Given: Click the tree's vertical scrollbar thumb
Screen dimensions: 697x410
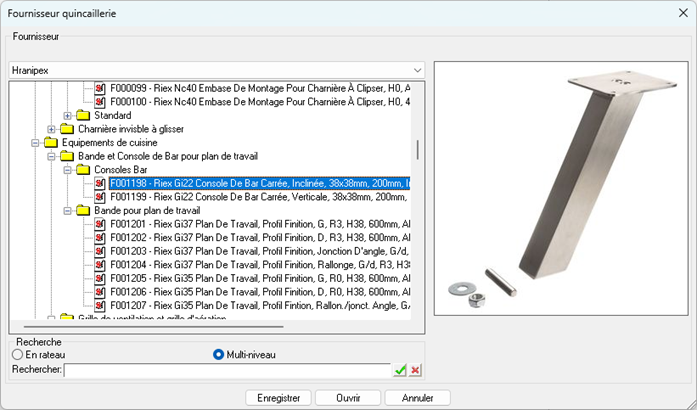Looking at the screenshot, I should tap(418, 150).
